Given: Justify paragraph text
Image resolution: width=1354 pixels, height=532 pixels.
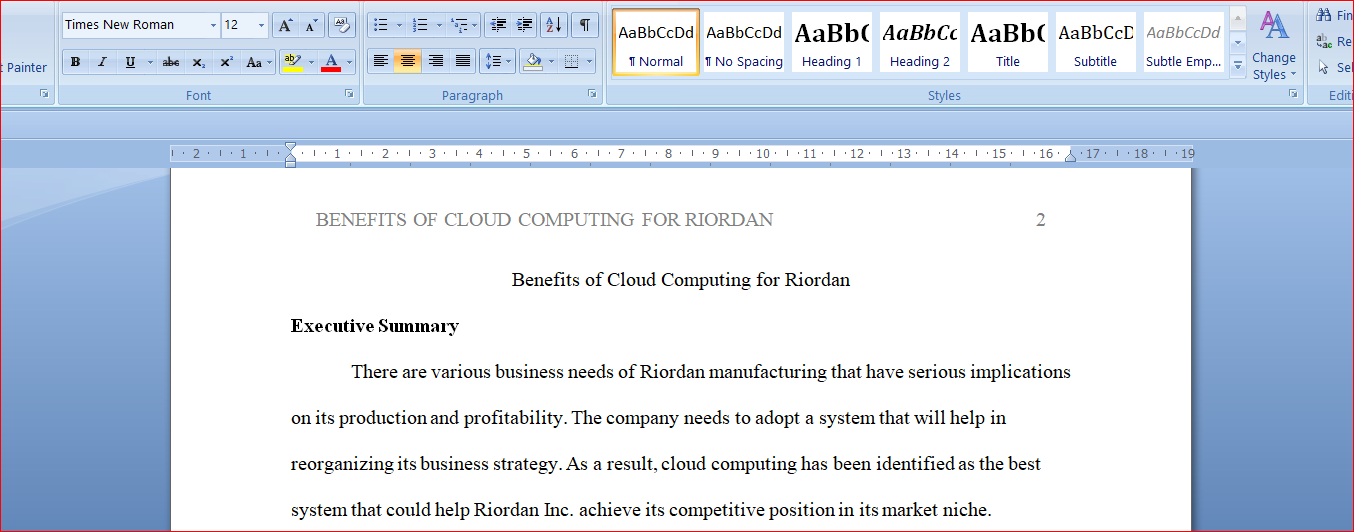Looking at the screenshot, I should coord(462,62).
